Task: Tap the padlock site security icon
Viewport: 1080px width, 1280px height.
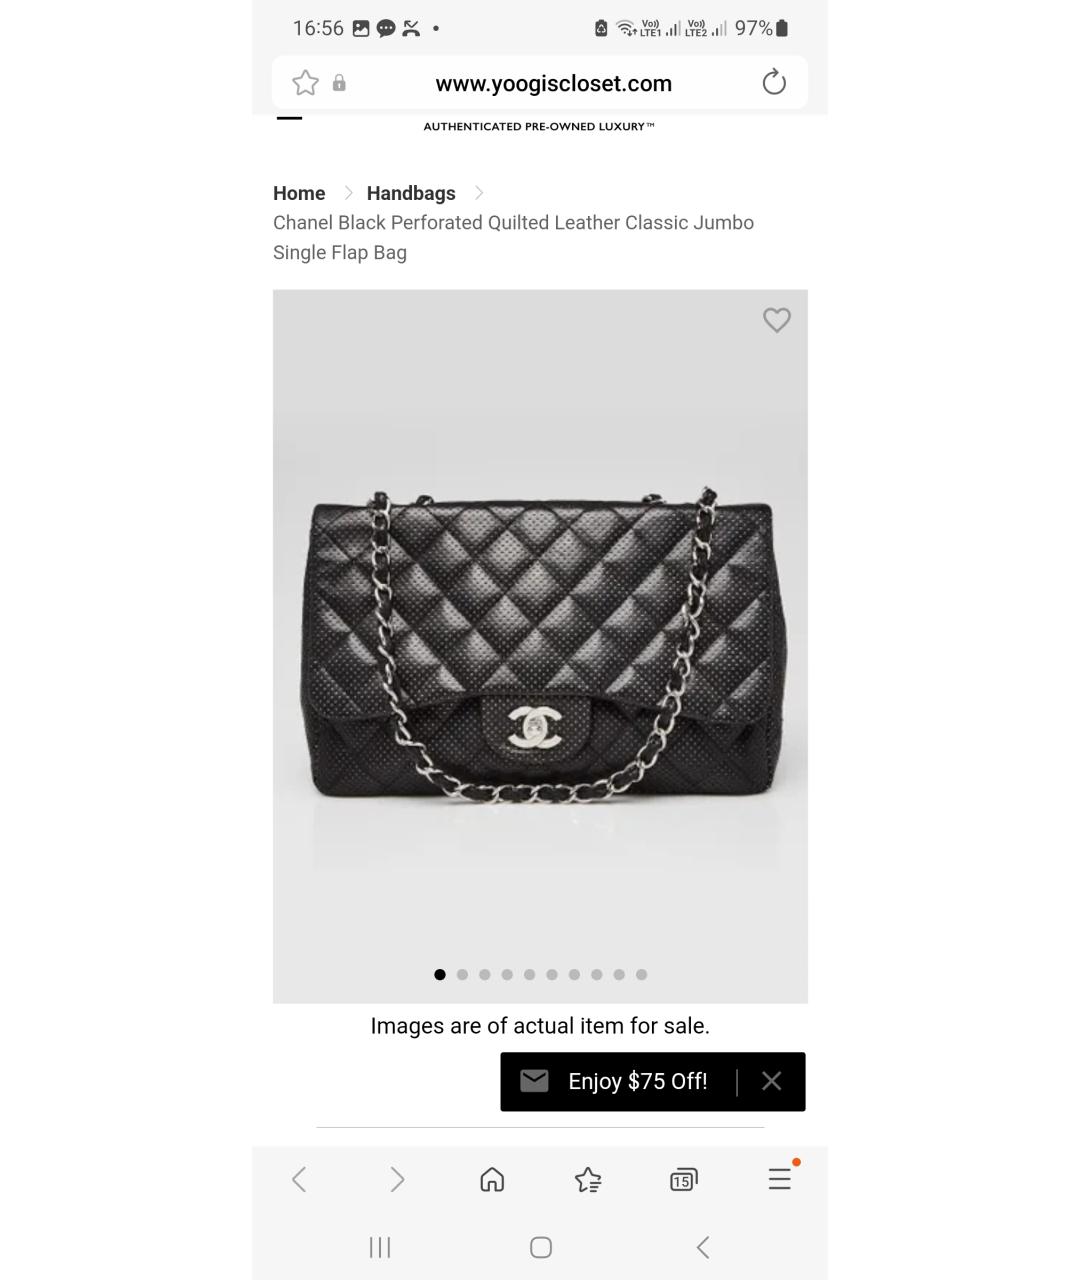Action: click(x=339, y=83)
